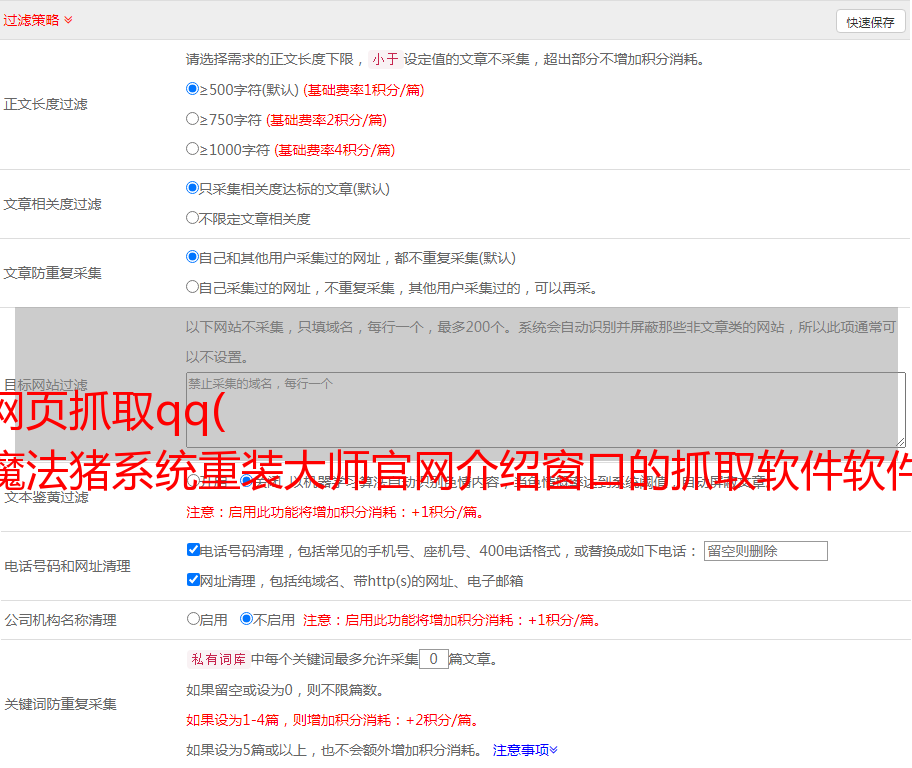Select 只采集相关度达标的文章 option
This screenshot has height=768, width=912.
(x=193, y=188)
